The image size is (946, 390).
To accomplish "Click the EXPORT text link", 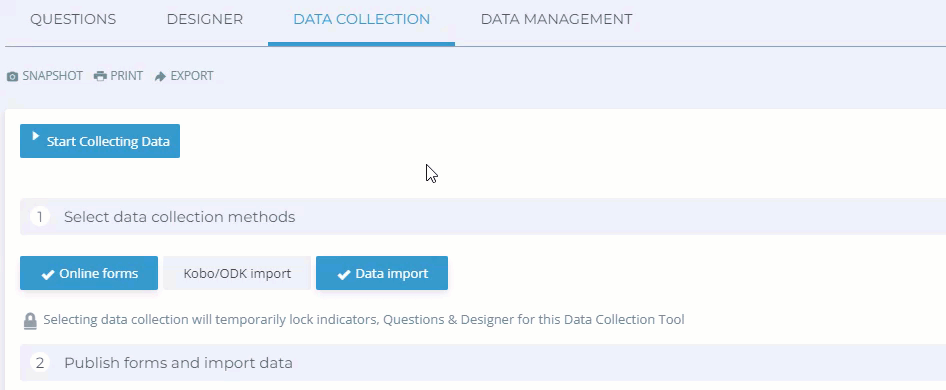I will (x=192, y=76).
